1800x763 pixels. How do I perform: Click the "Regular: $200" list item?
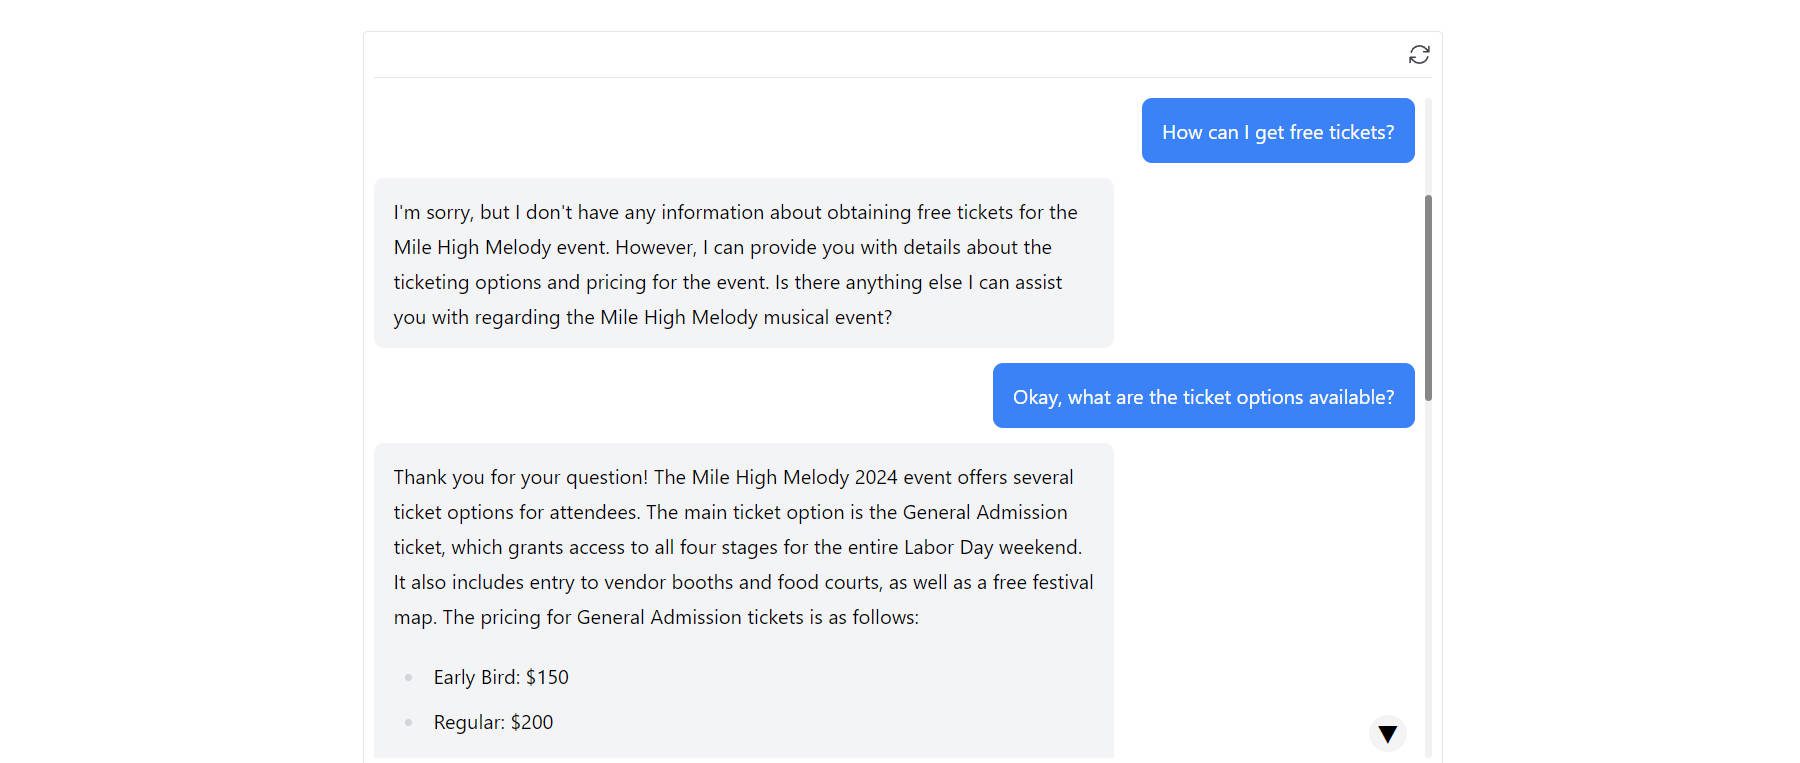click(x=493, y=722)
